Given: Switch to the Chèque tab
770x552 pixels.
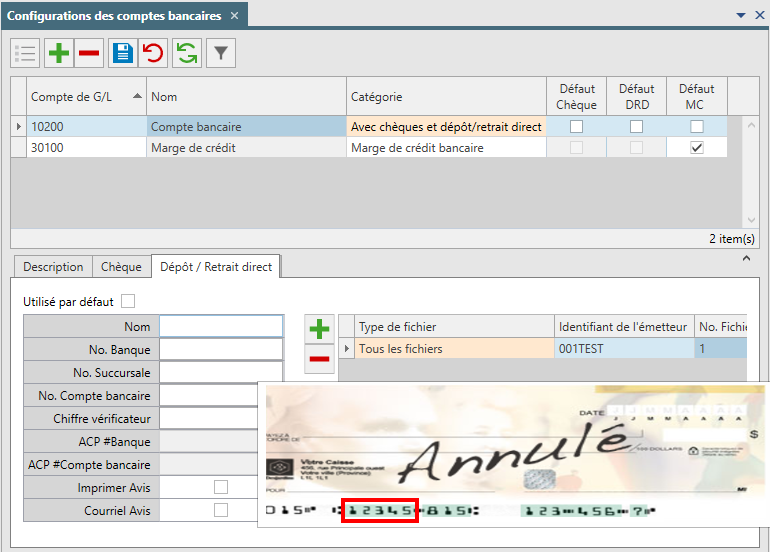Looking at the screenshot, I should click(x=121, y=267).
